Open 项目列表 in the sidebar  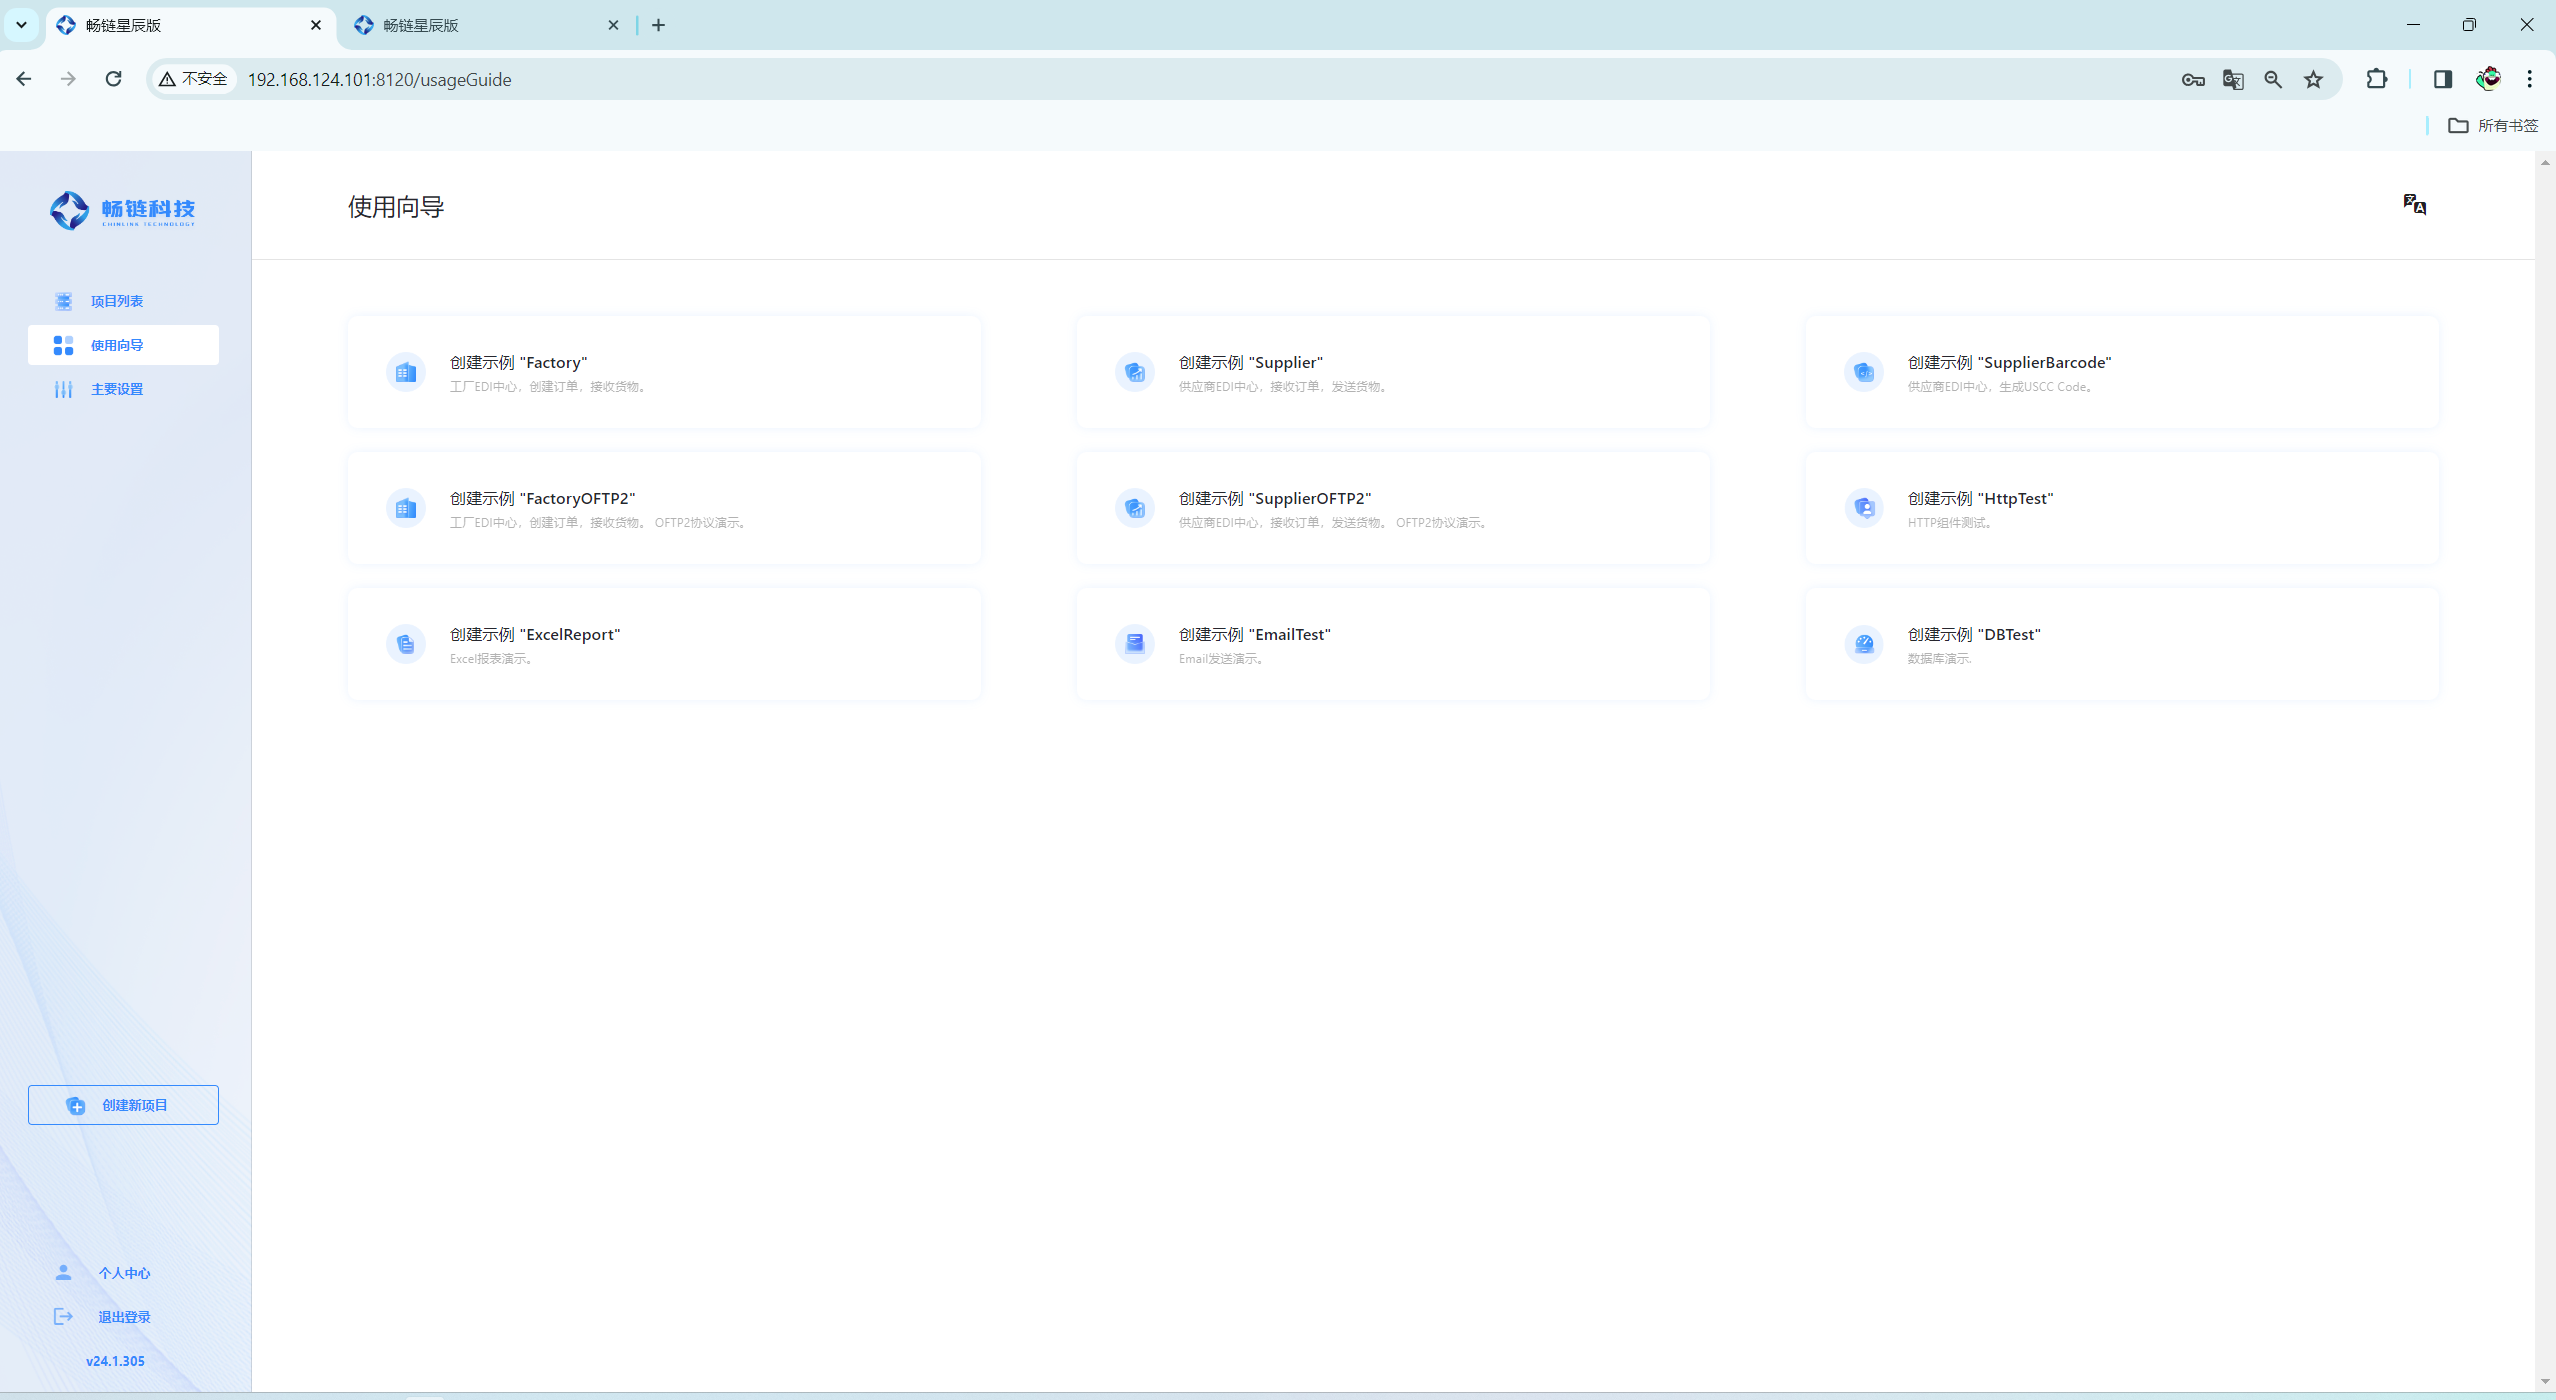tap(116, 301)
